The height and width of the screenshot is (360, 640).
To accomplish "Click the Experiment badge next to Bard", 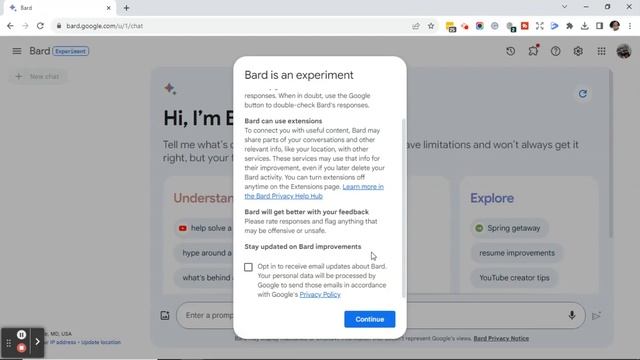I will 71,51.
